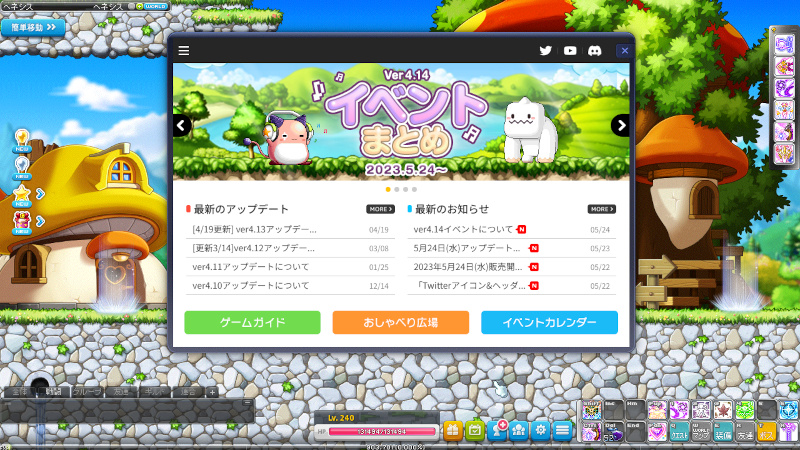Image resolution: width=800 pixels, height=450 pixels.
Task: Open 「Twitterアイコン&ヘッダ... notice
Action: coord(511,286)
